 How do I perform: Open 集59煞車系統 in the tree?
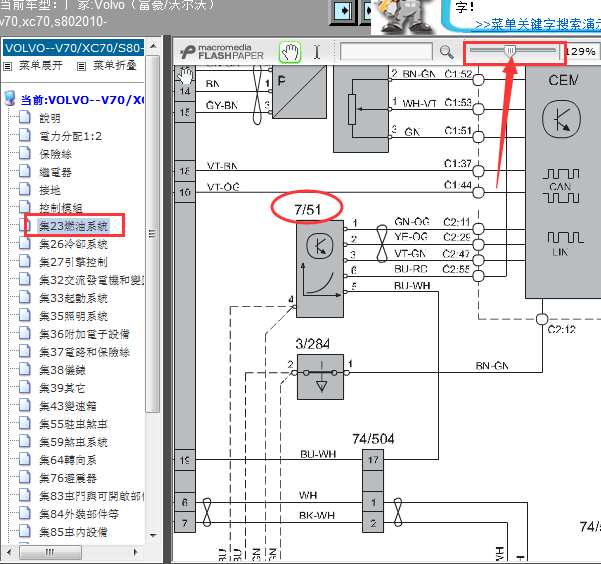click(74, 442)
